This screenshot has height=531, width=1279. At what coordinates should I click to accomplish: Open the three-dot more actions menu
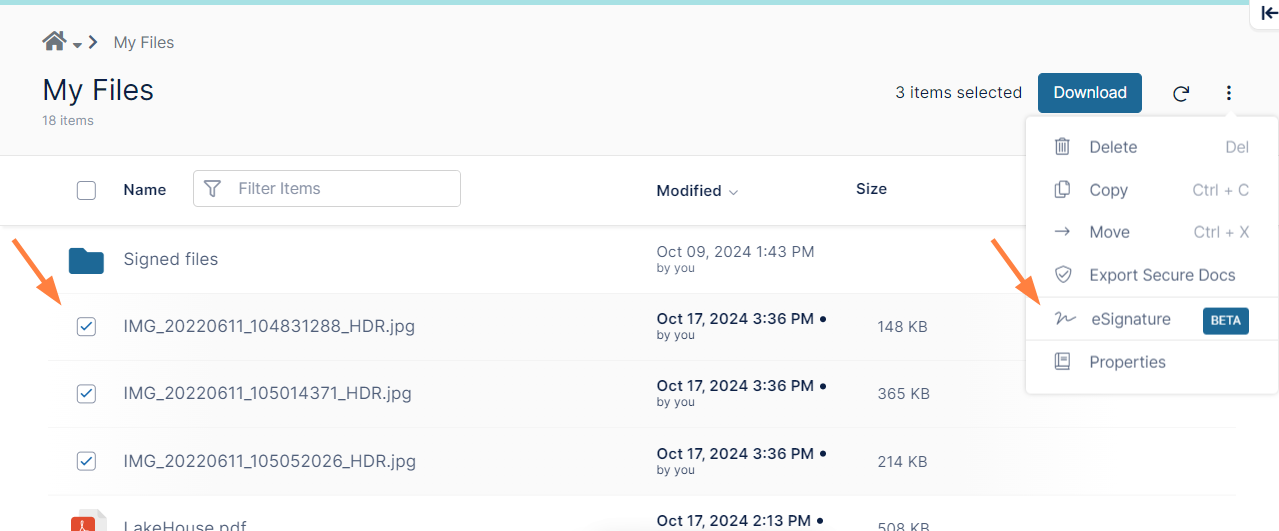1229,93
